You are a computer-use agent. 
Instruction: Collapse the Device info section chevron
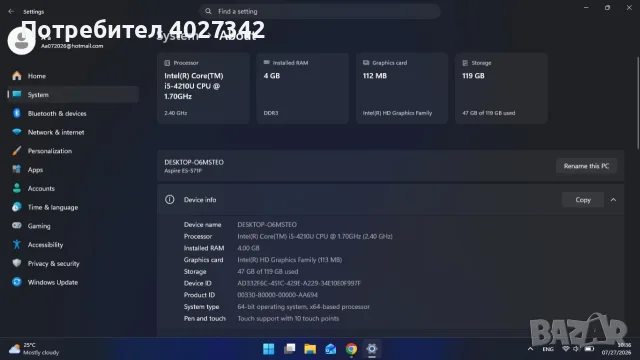[613, 200]
